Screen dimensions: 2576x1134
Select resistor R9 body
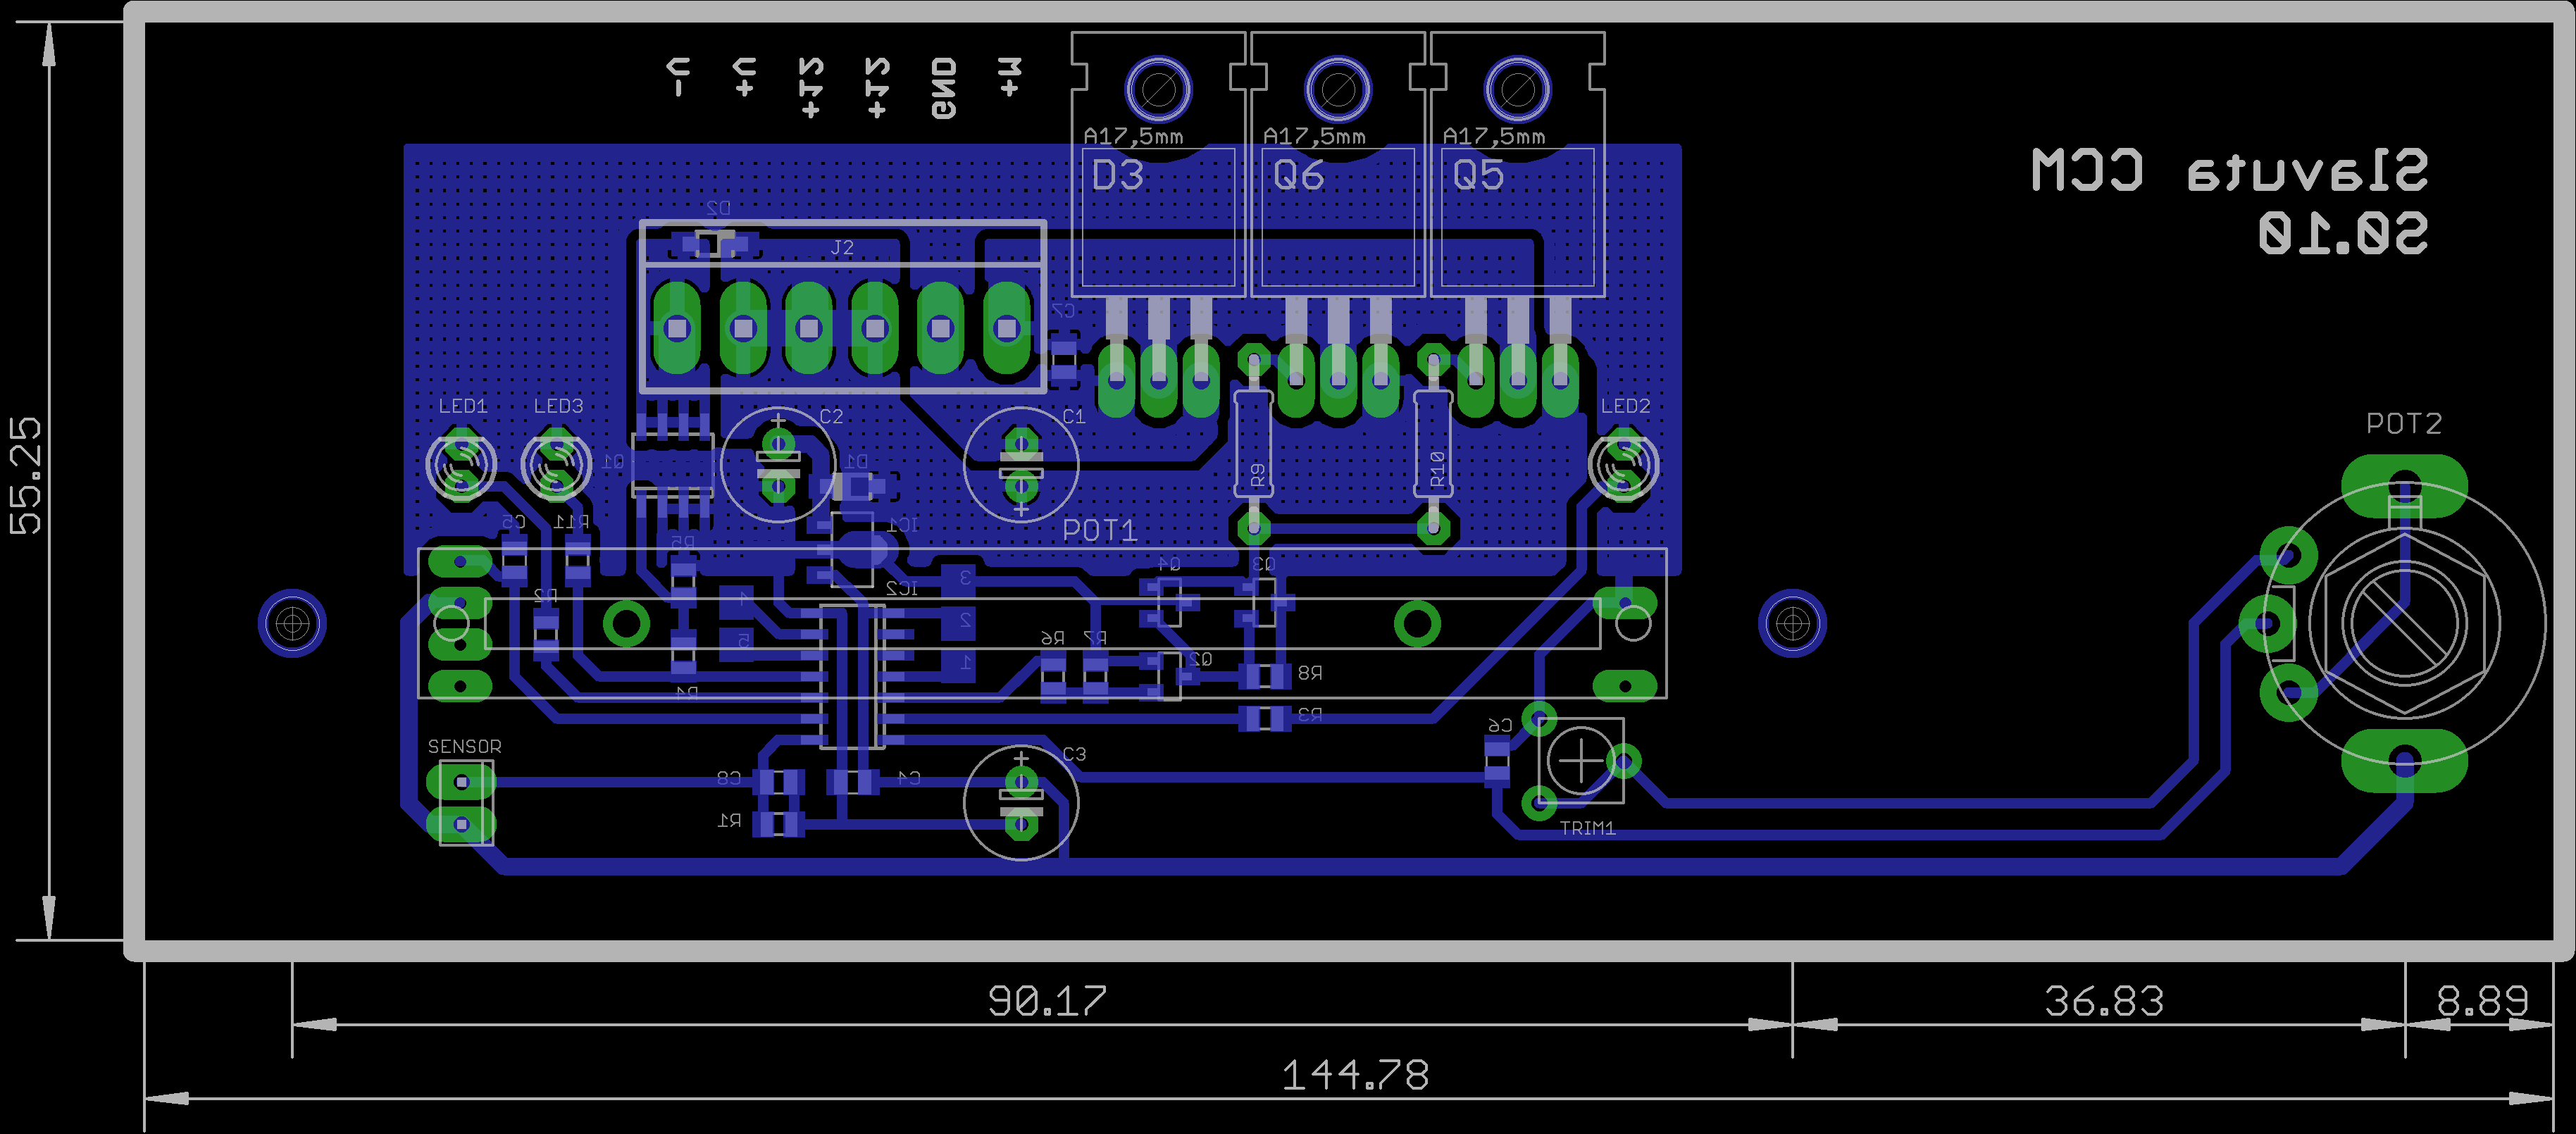pyautogui.click(x=1254, y=445)
